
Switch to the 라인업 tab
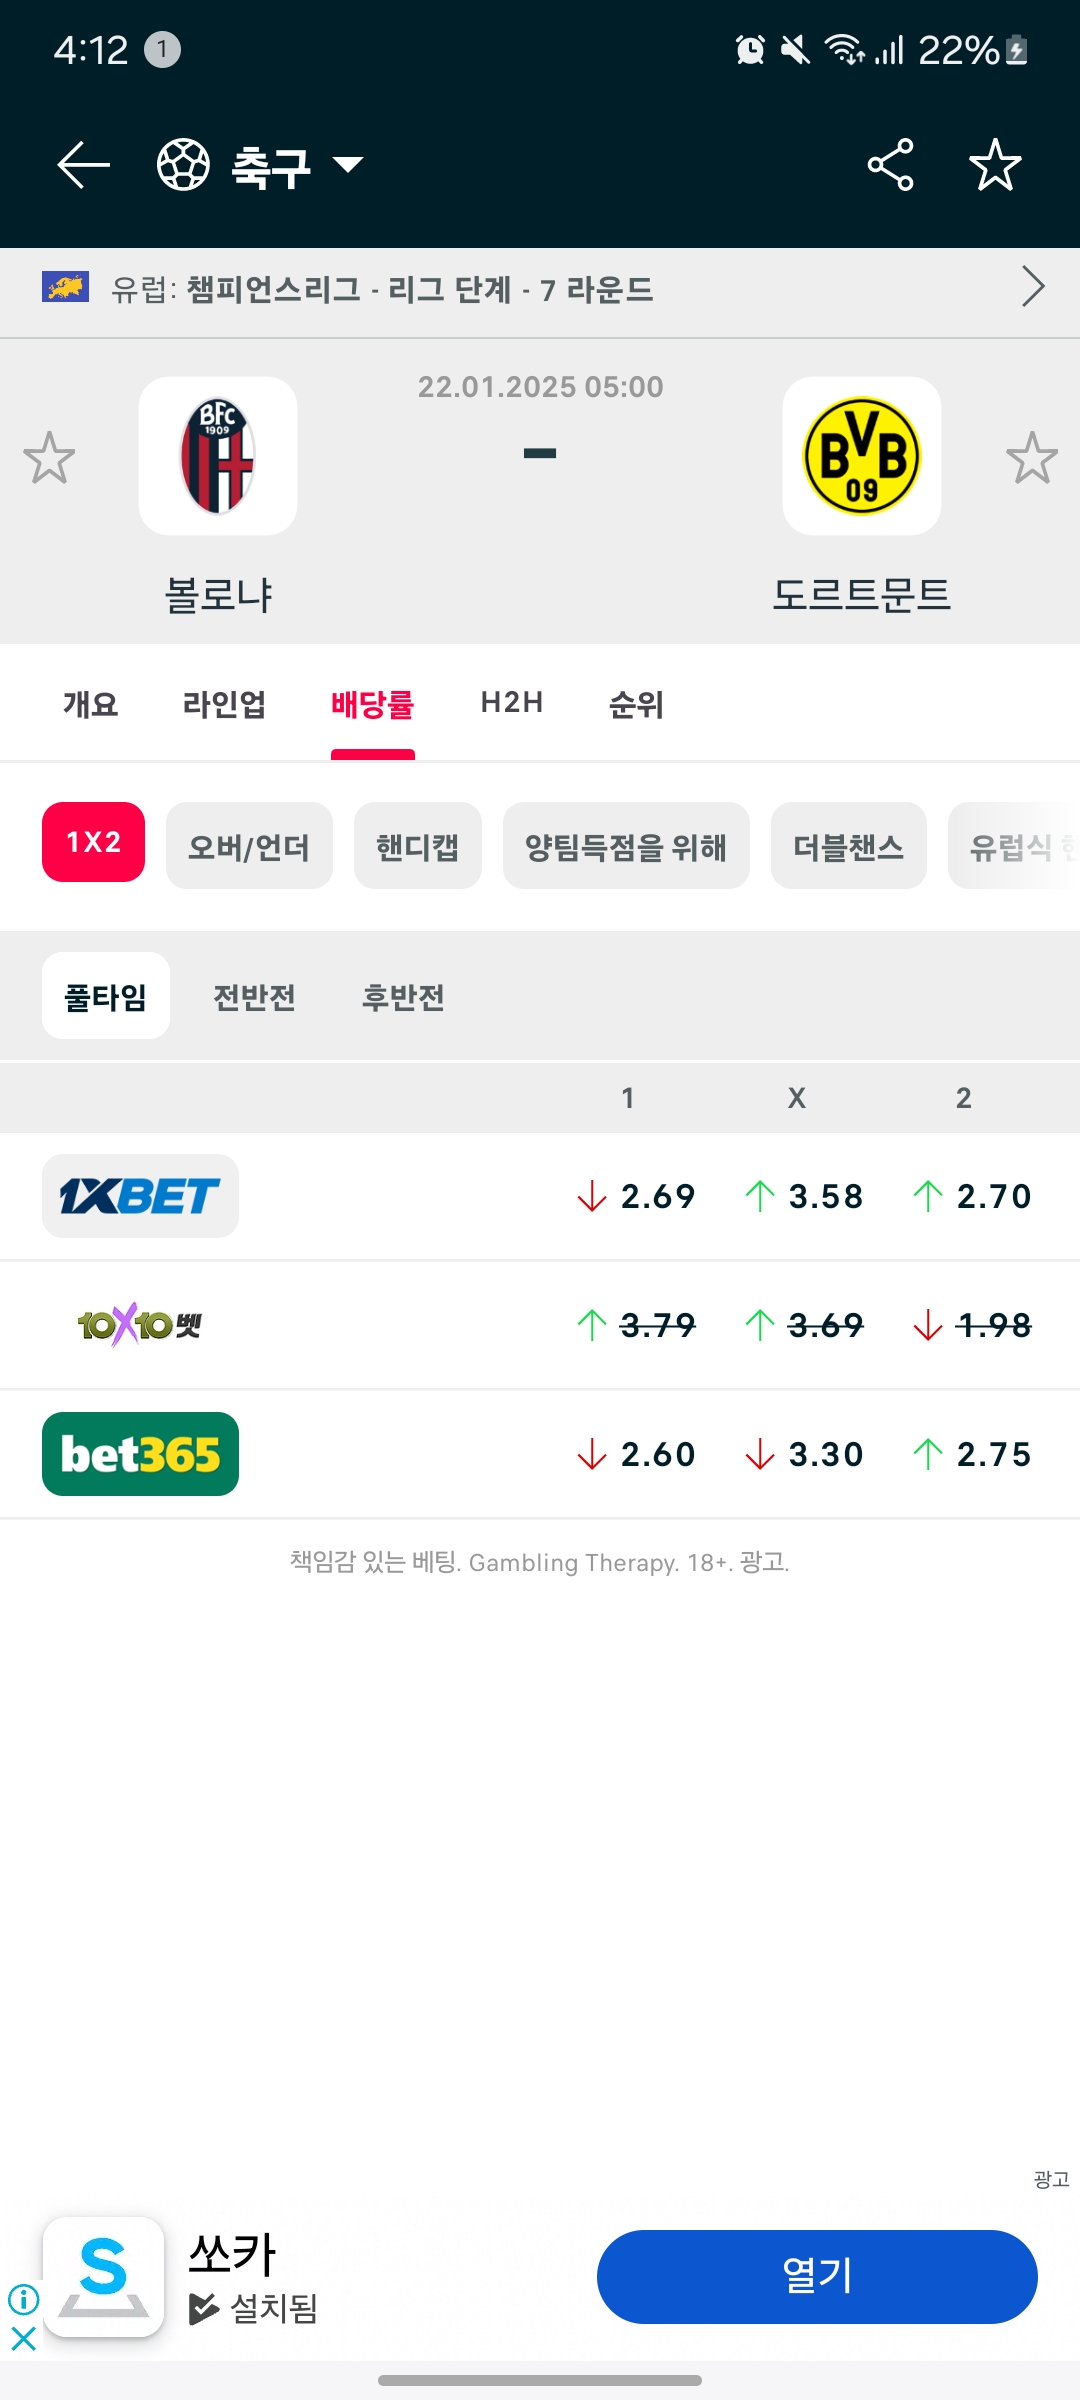click(x=225, y=704)
